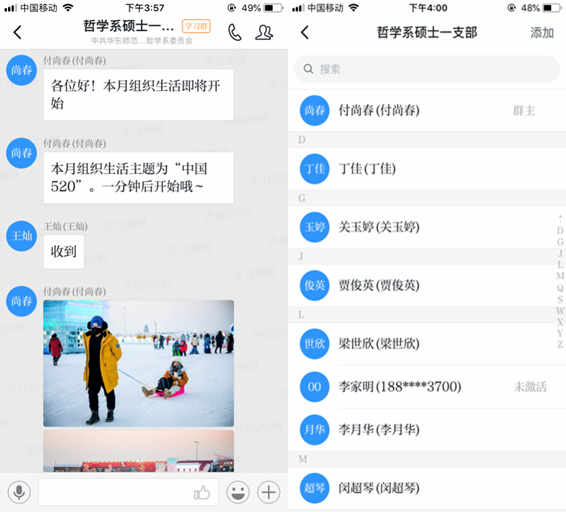Tap the voice call phone icon
The image size is (566, 512).
point(235,32)
